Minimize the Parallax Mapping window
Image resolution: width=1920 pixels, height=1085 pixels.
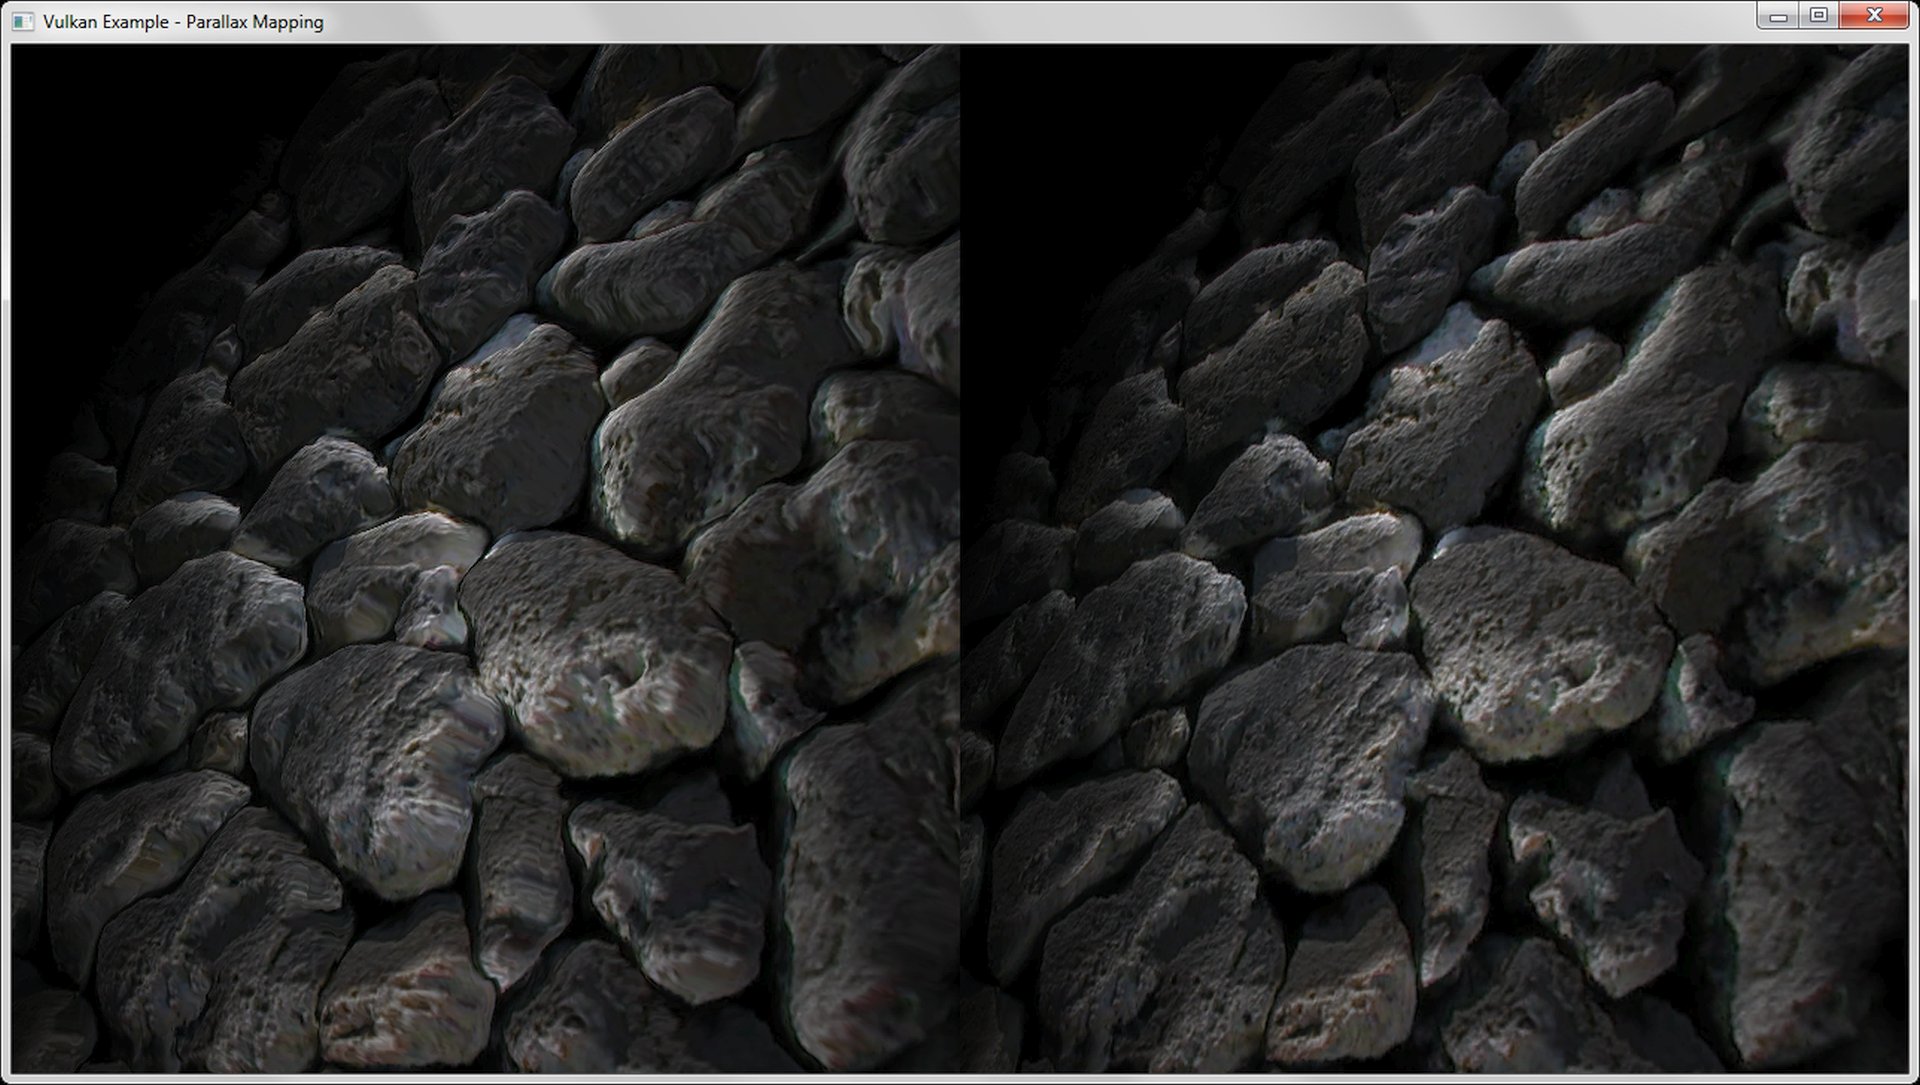[x=1778, y=16]
